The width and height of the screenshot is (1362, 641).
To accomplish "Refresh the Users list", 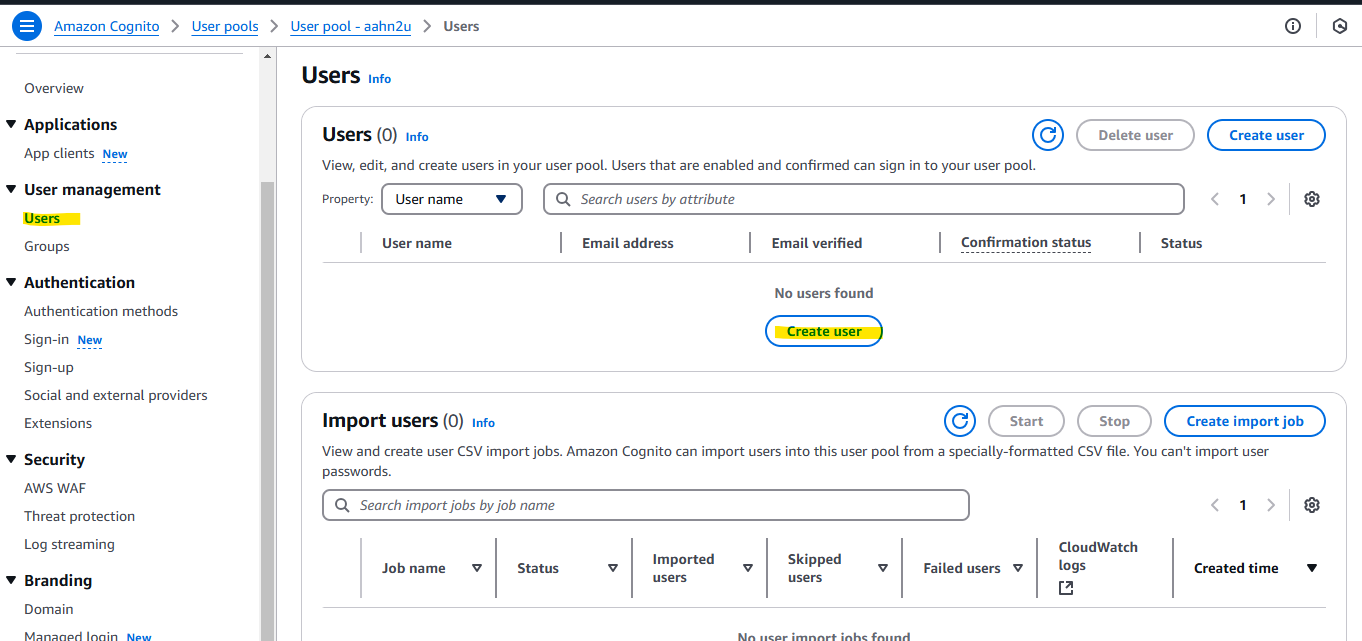I will pos(1048,135).
